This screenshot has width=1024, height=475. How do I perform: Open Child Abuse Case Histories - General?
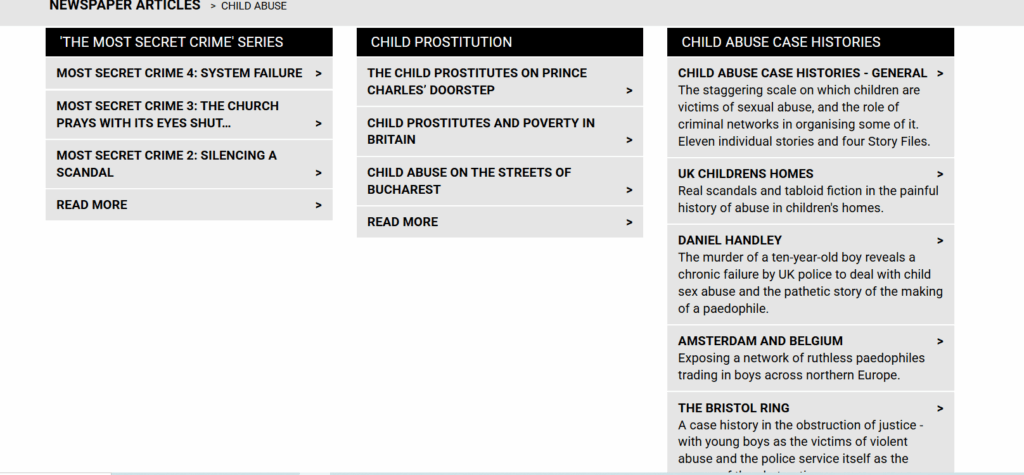(x=802, y=73)
